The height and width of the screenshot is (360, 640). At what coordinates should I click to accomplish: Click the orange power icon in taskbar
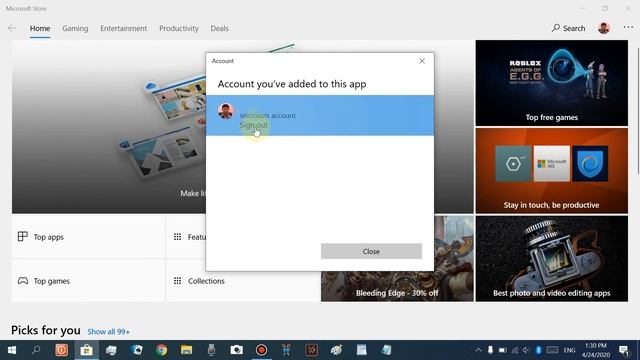pos(61,350)
